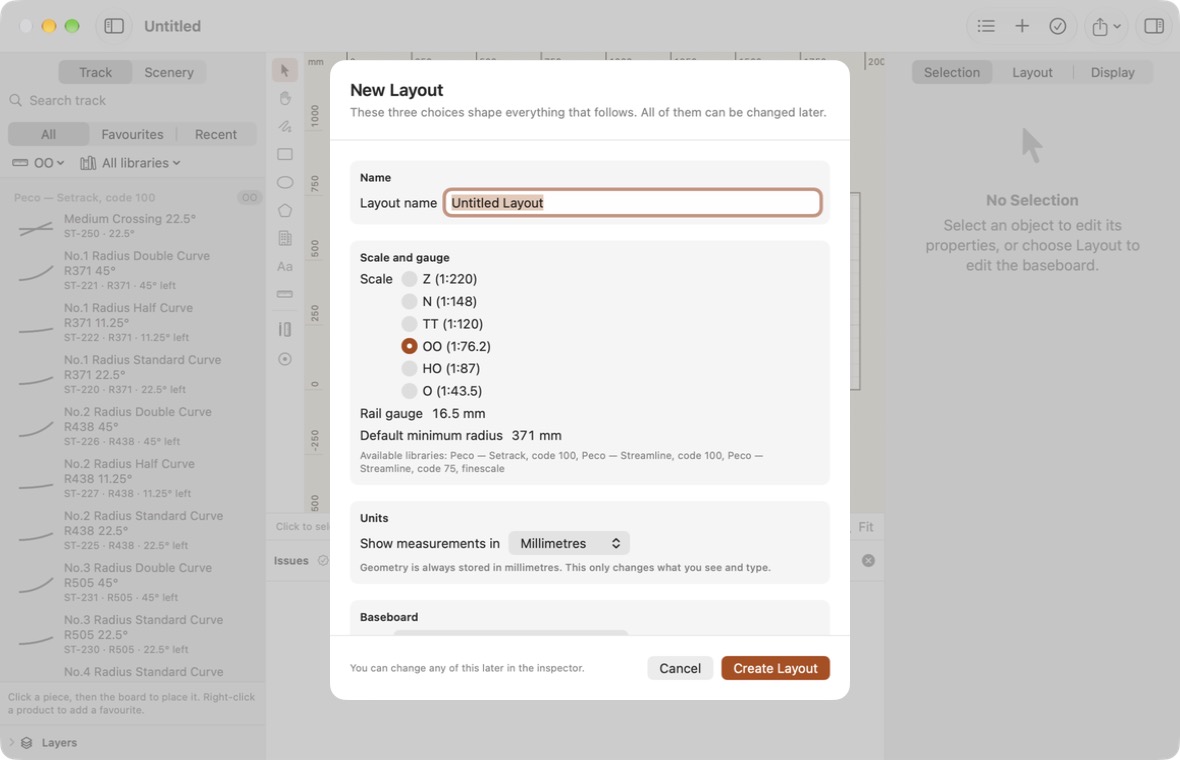Select the freehand scribble tool
The height and width of the screenshot is (760, 1180).
coord(284,126)
